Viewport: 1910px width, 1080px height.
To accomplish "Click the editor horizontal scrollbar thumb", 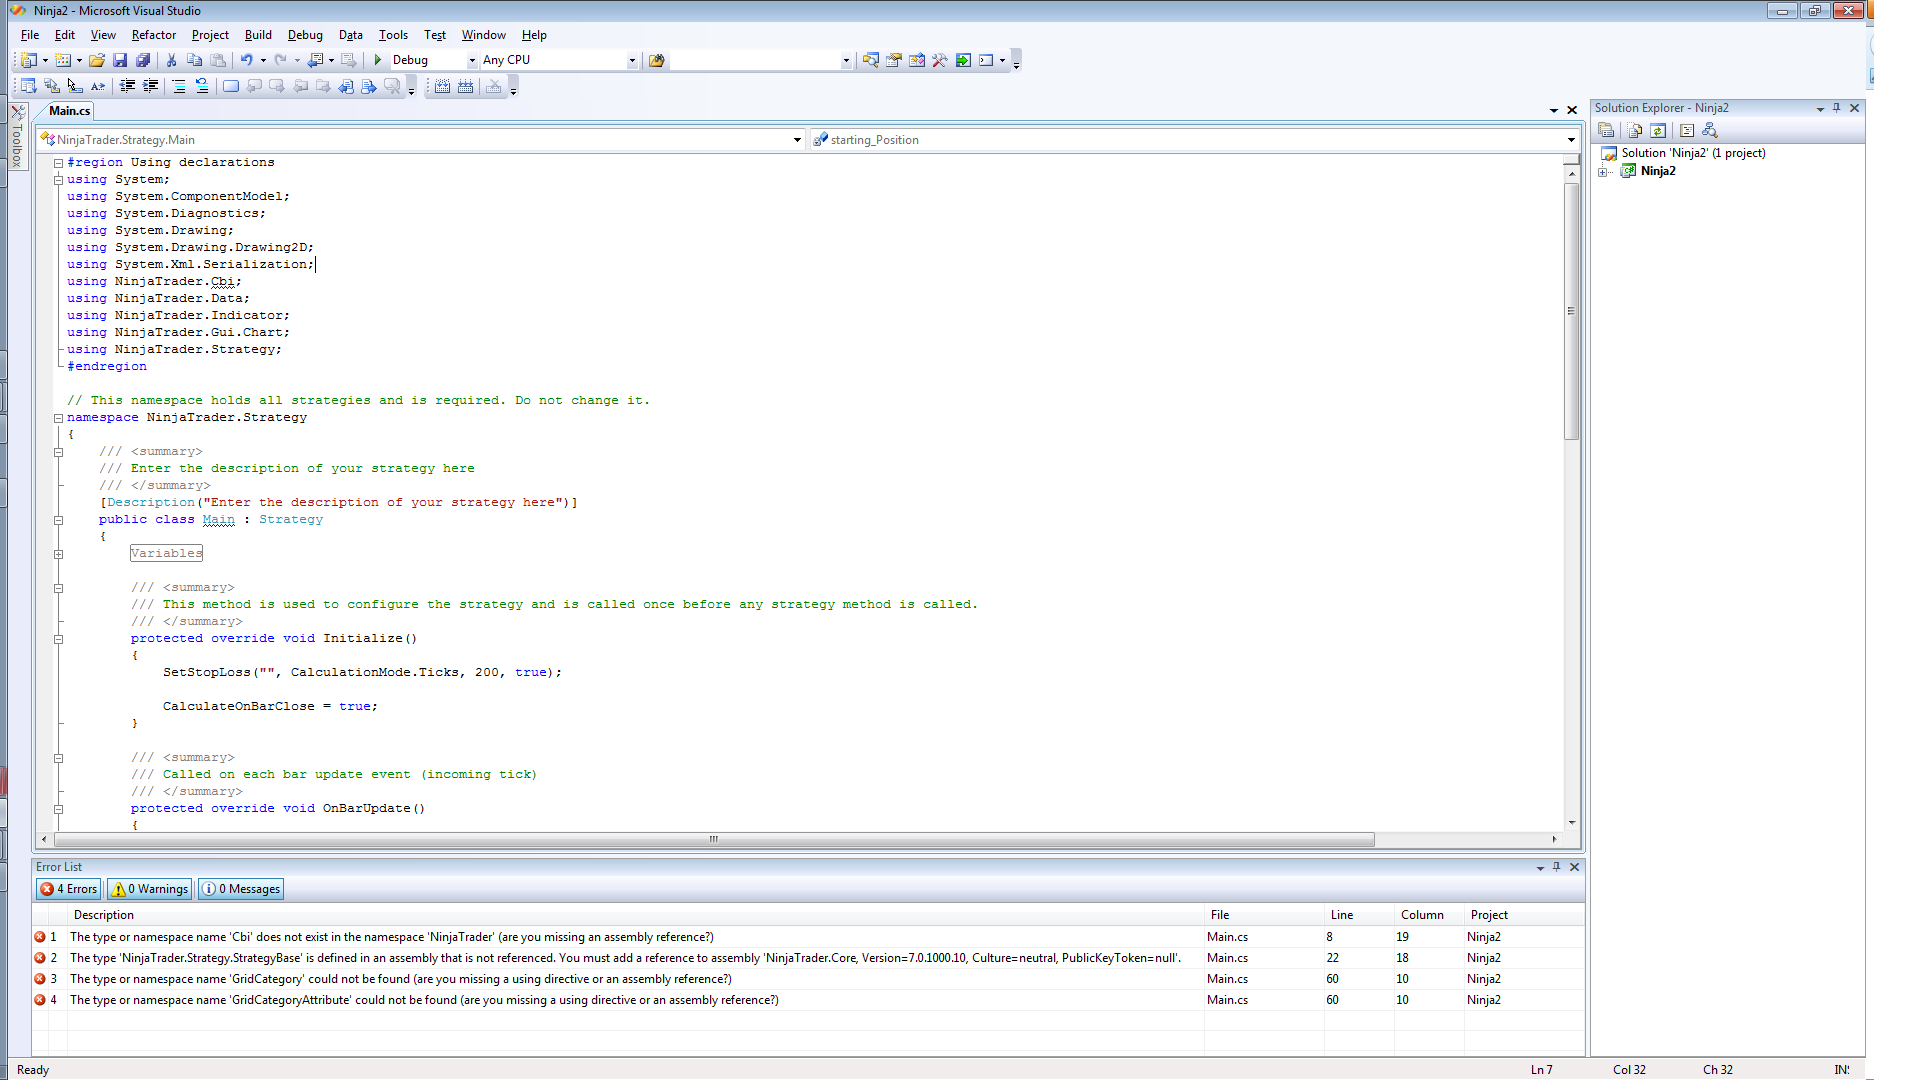I will coord(714,840).
